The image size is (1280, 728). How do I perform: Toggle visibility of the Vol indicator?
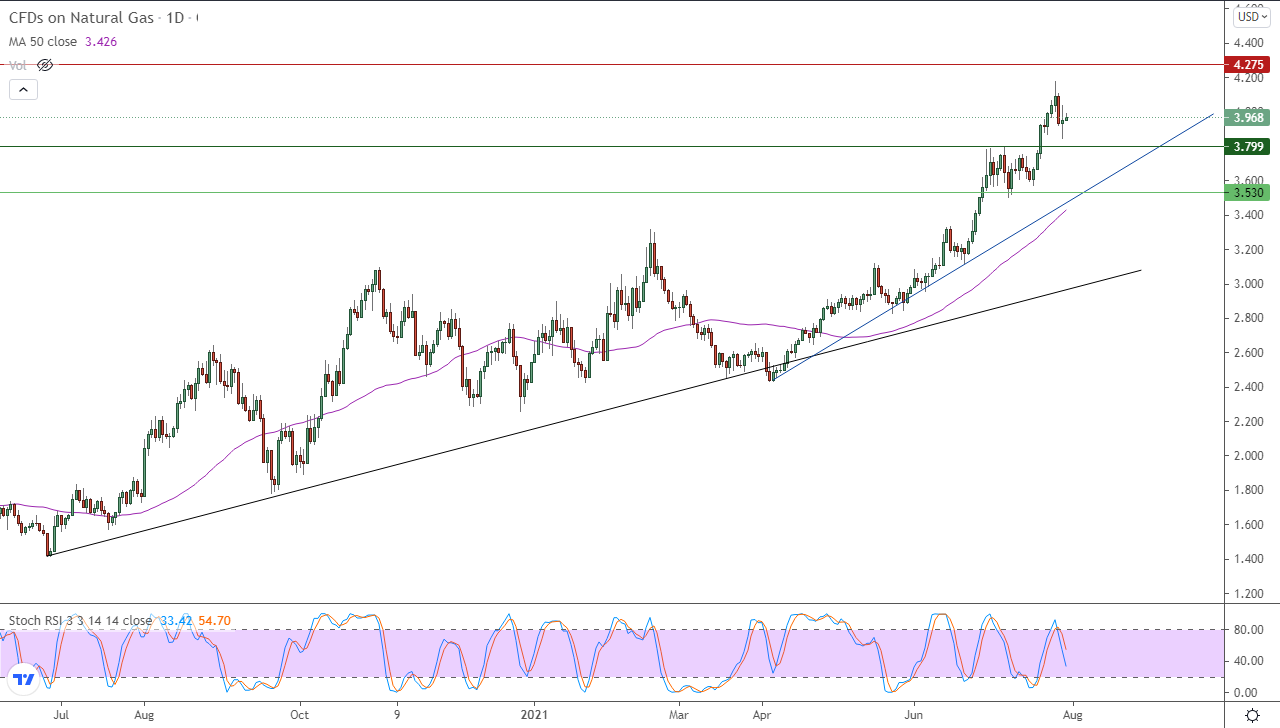coord(45,65)
